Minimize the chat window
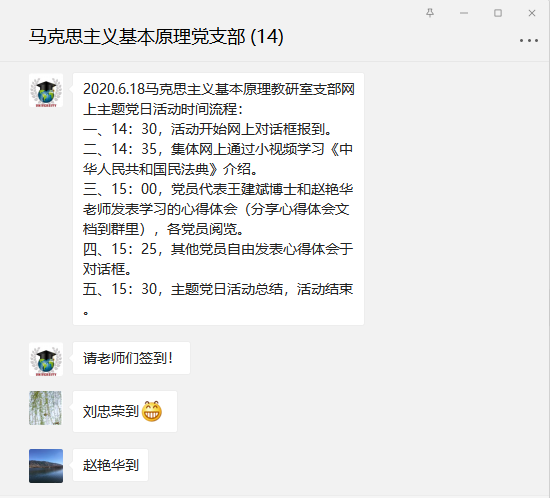This screenshot has width=550, height=498. 464,13
